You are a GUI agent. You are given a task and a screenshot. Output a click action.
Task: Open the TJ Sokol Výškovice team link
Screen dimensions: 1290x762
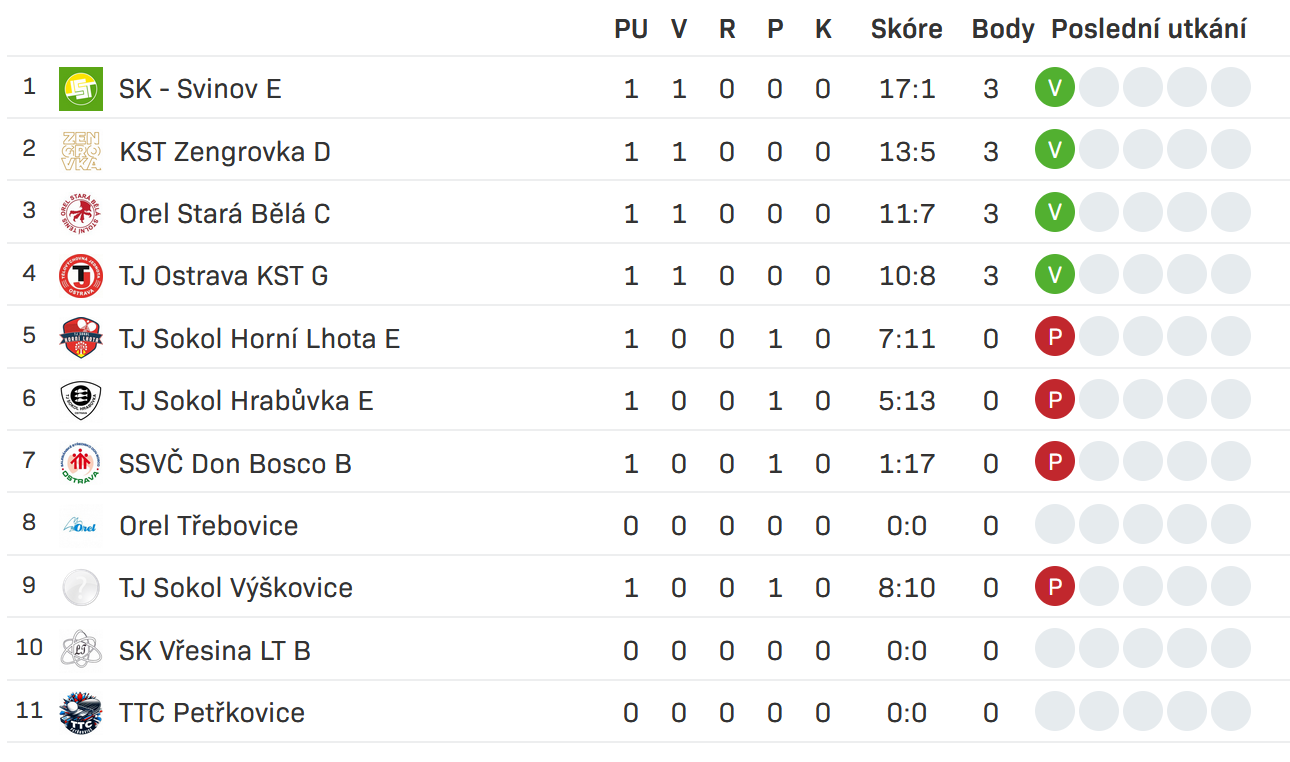[x=235, y=588]
